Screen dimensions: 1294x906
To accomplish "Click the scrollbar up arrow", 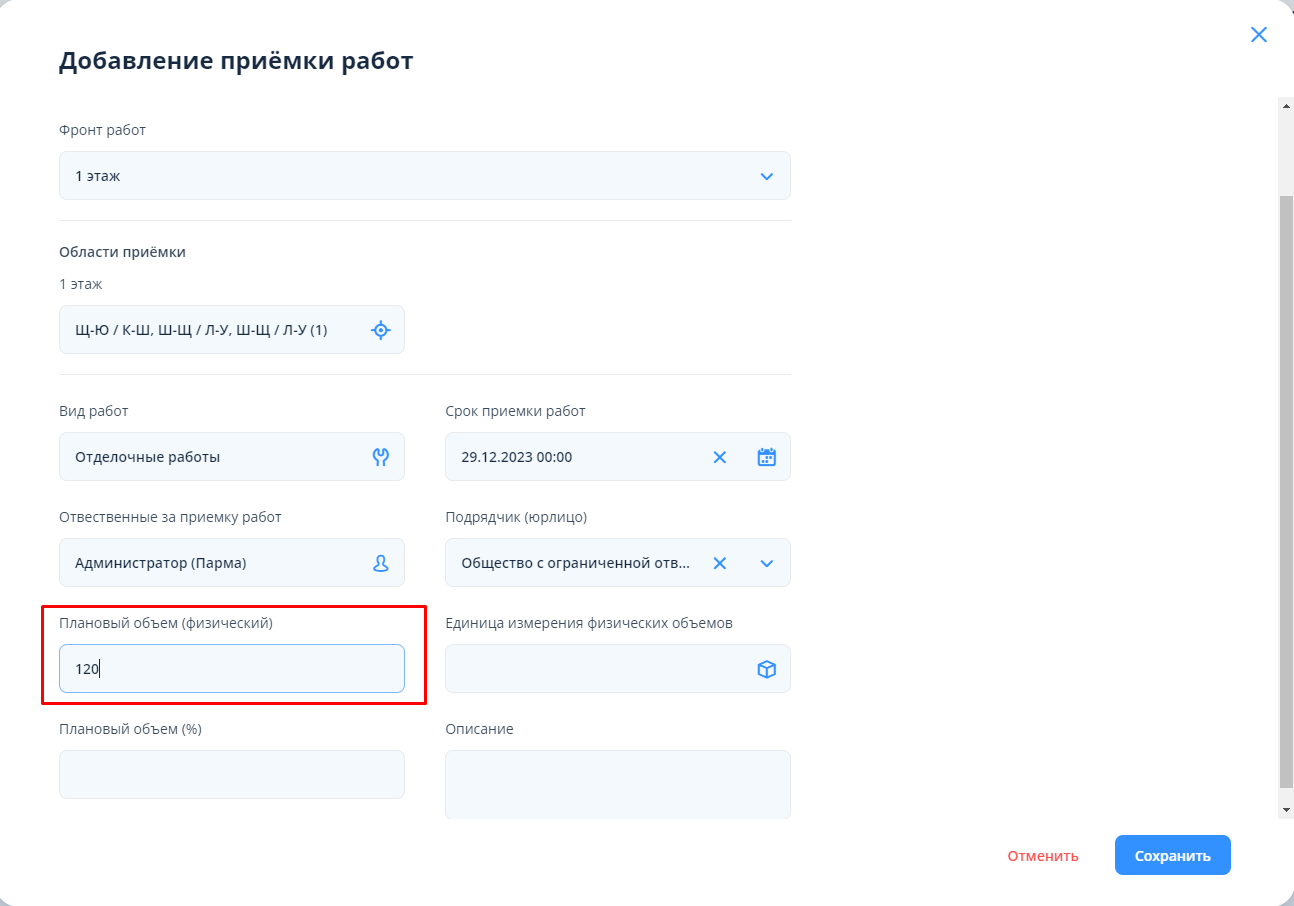I will [1286, 105].
